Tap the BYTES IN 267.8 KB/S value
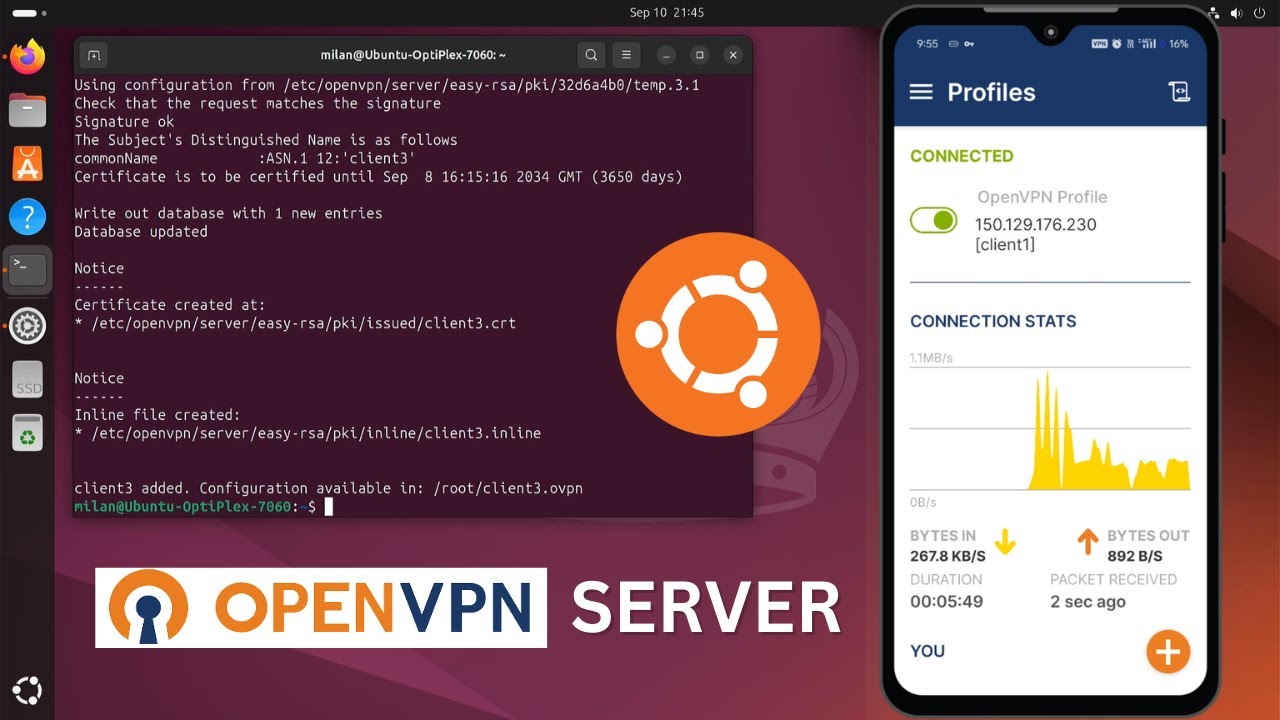This screenshot has width=1280, height=720. pos(947,555)
